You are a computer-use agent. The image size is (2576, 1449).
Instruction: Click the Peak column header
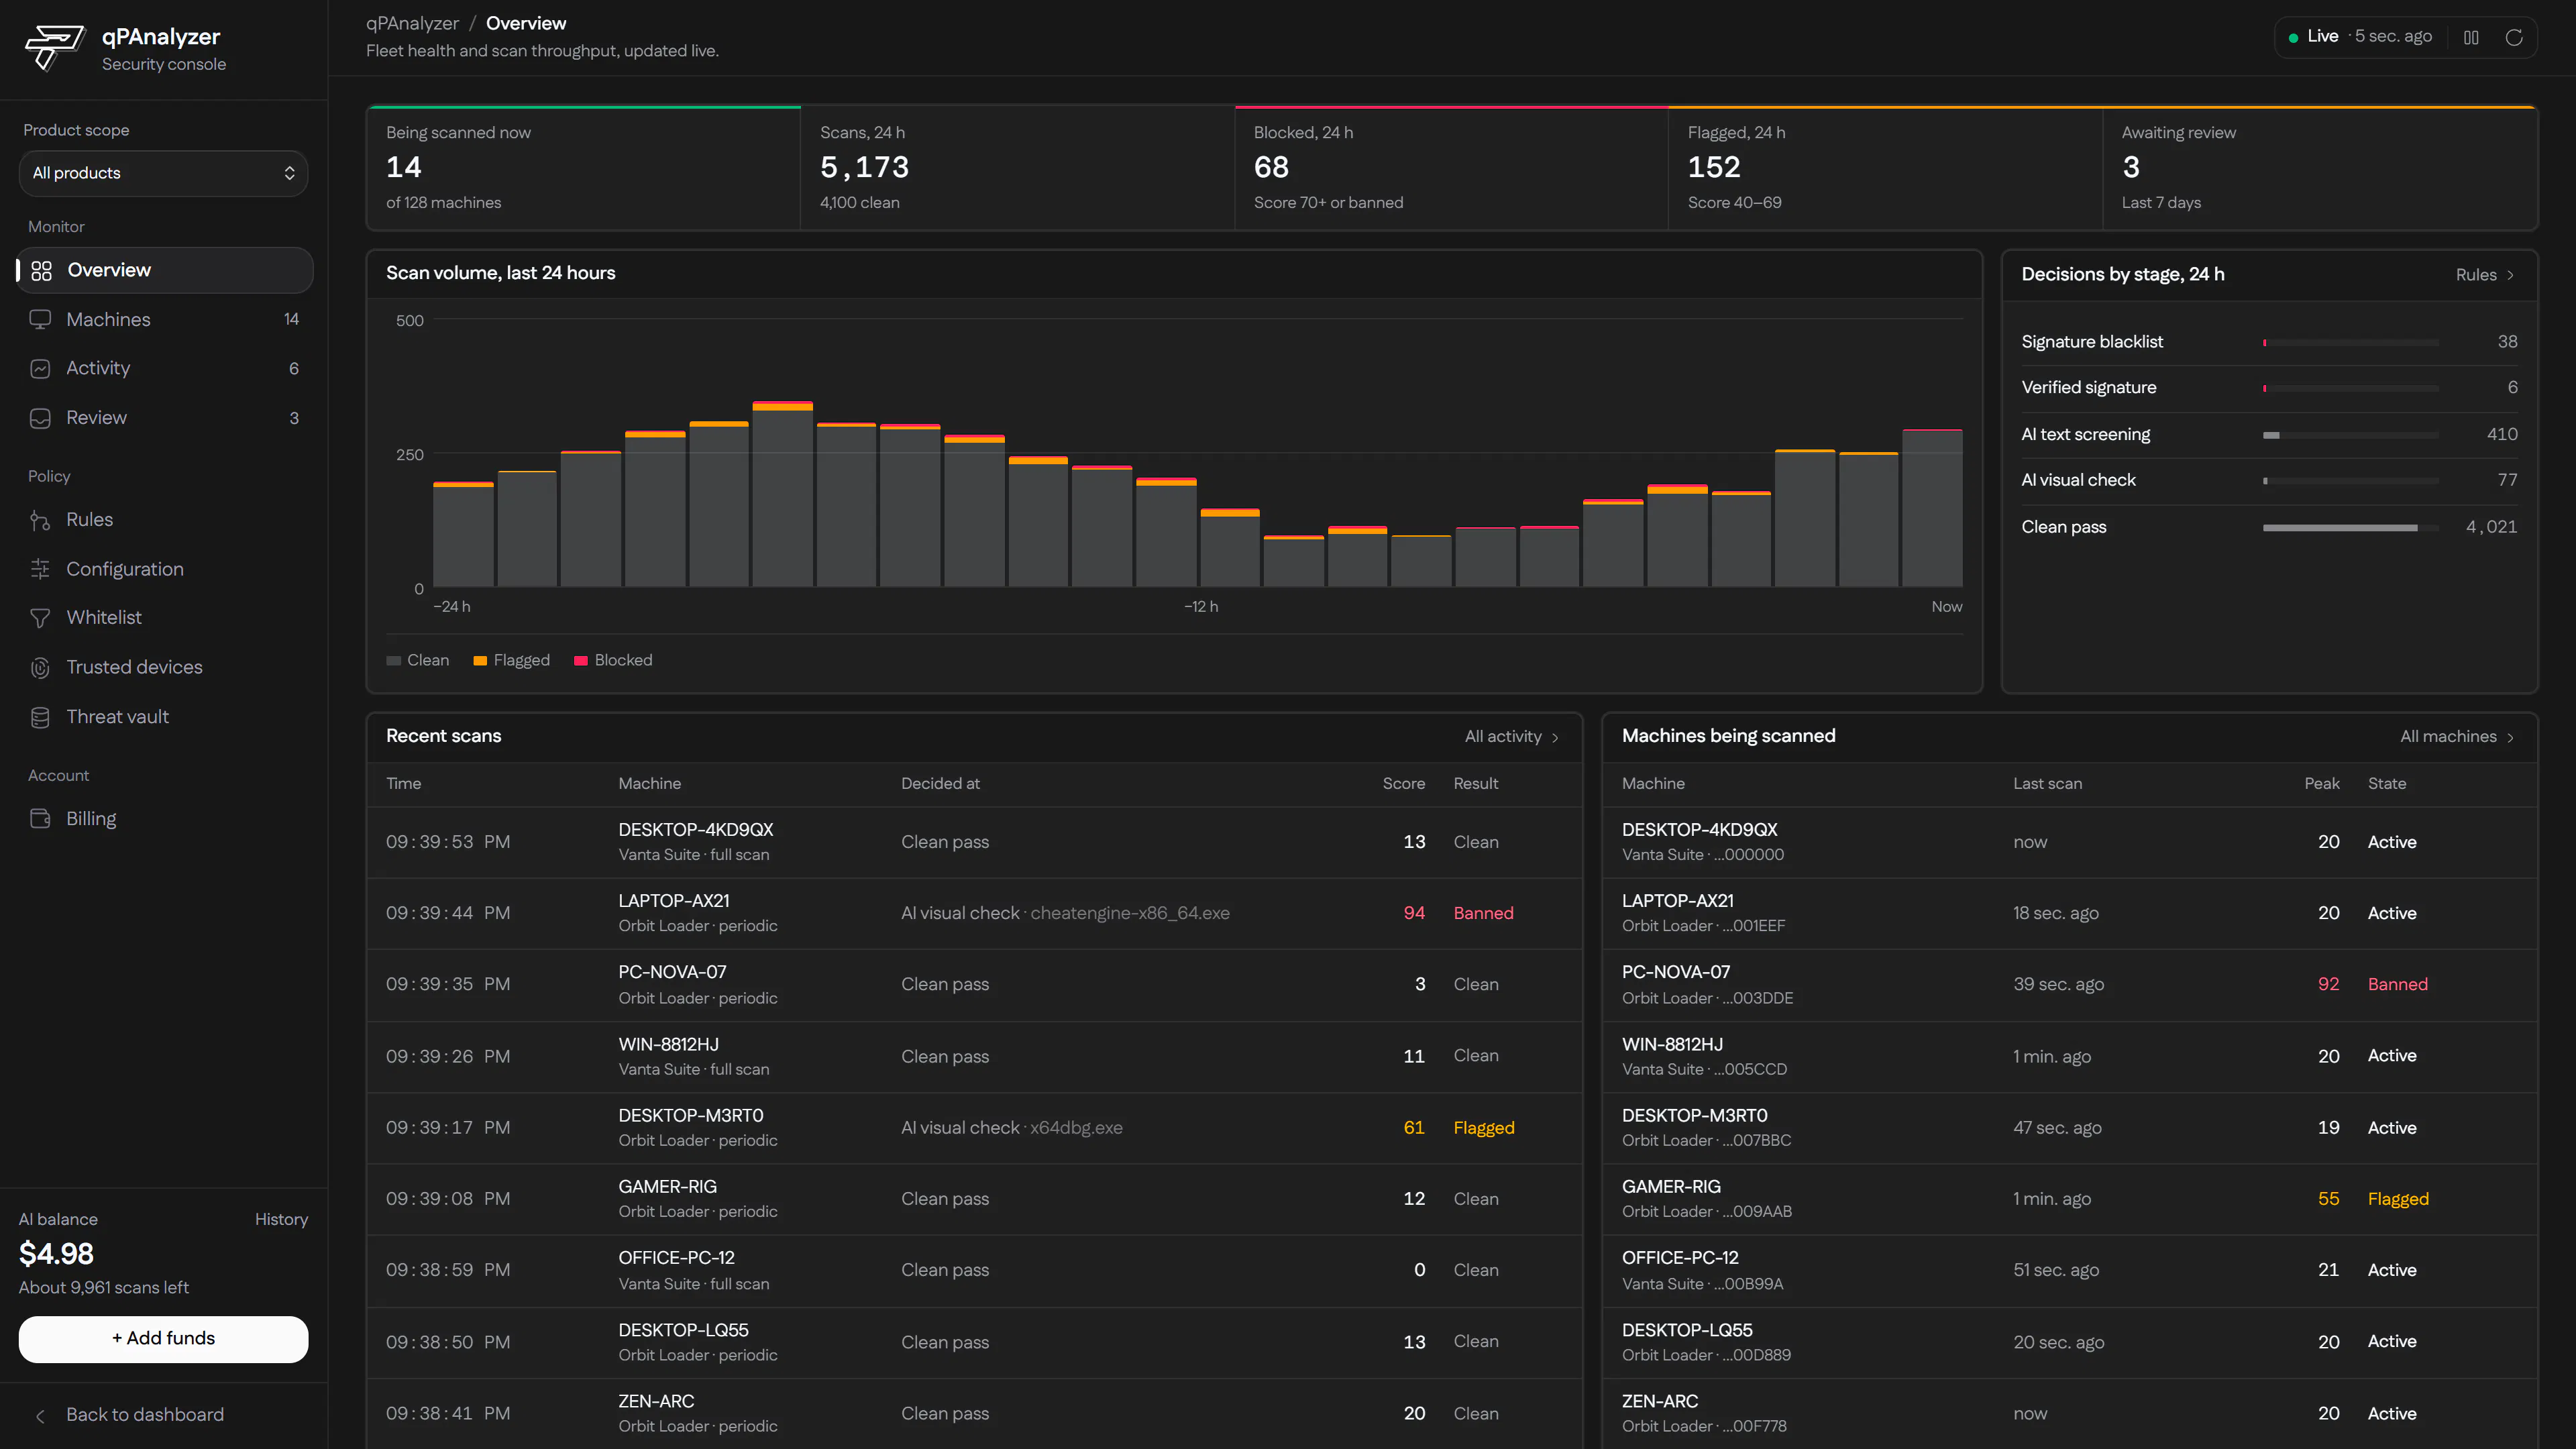[x=2322, y=784]
